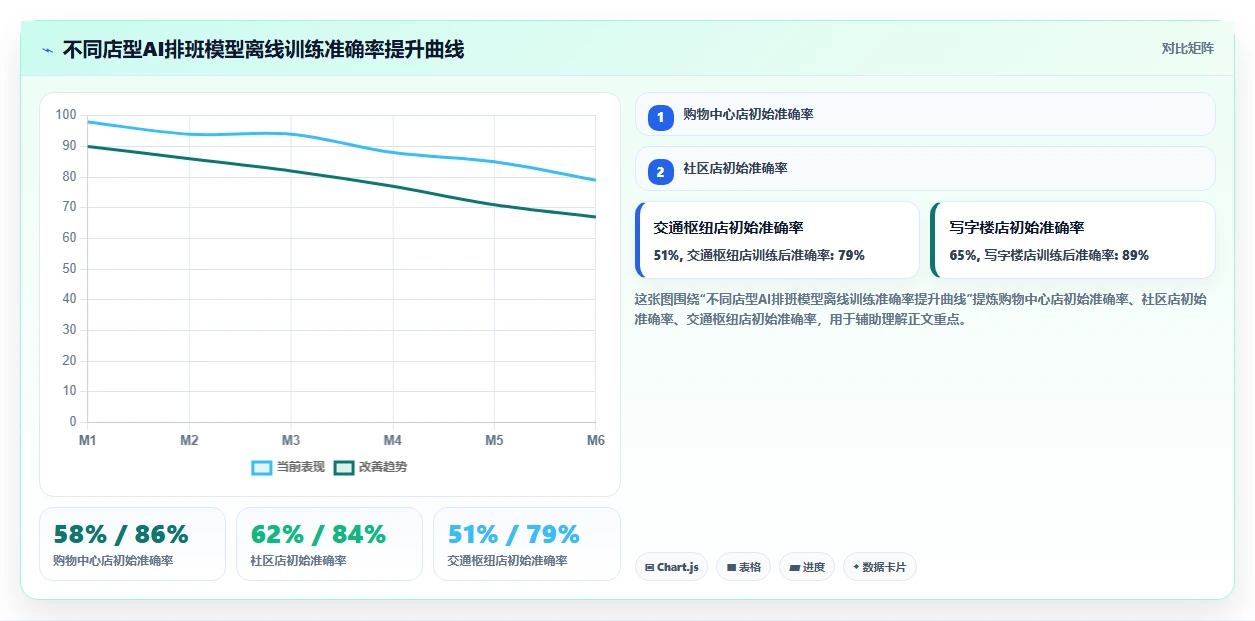This screenshot has width=1255, height=621.
Task: Select the 购物中心店初始准确率 list row
Action: tap(925, 114)
